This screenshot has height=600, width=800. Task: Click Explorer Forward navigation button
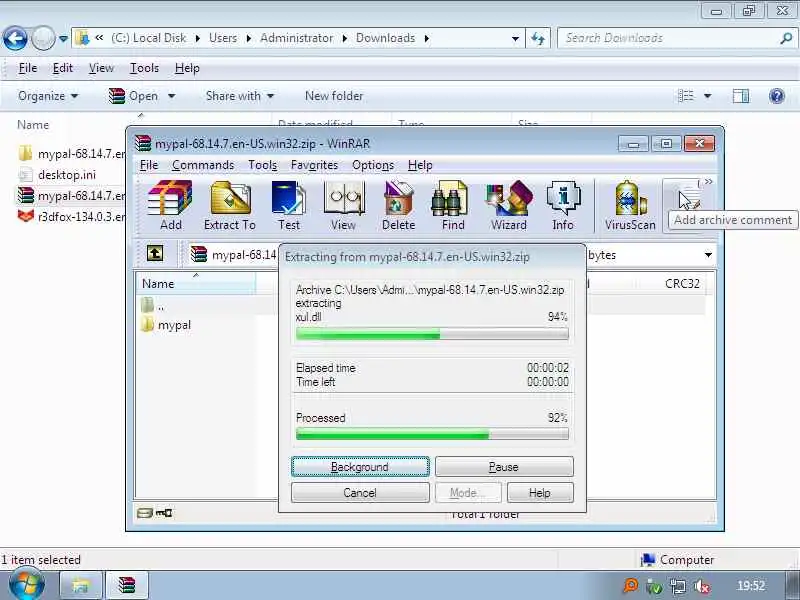(x=43, y=39)
